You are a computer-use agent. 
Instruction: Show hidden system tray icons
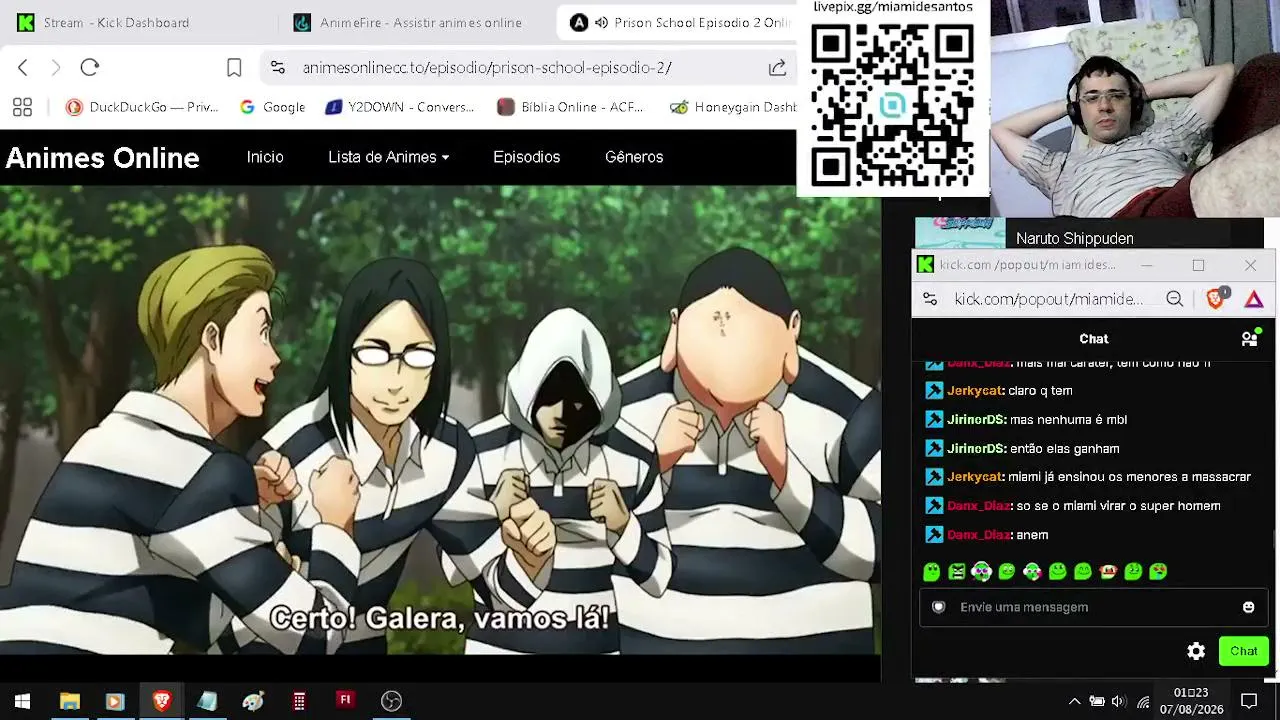click(x=1075, y=701)
